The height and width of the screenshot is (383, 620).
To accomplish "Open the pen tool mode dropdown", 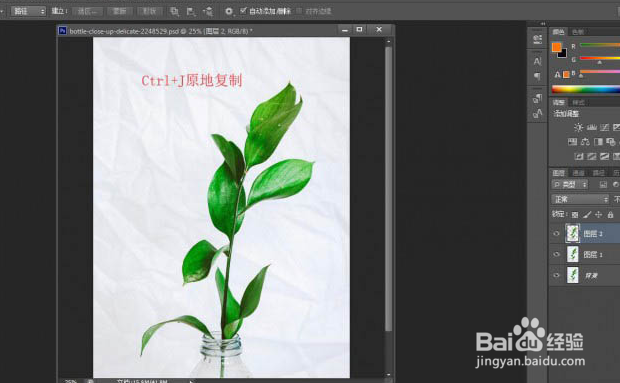I will coord(28,11).
